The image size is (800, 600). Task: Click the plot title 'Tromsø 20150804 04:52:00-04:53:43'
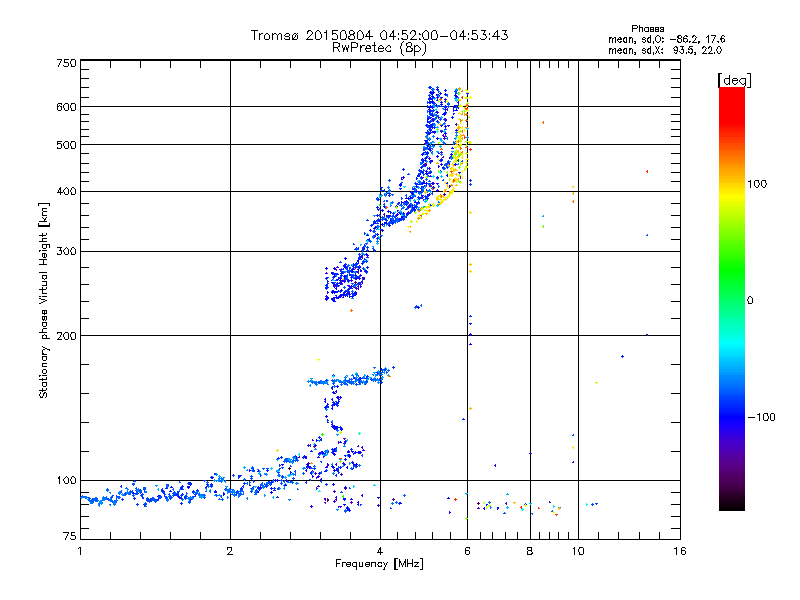coord(379,35)
